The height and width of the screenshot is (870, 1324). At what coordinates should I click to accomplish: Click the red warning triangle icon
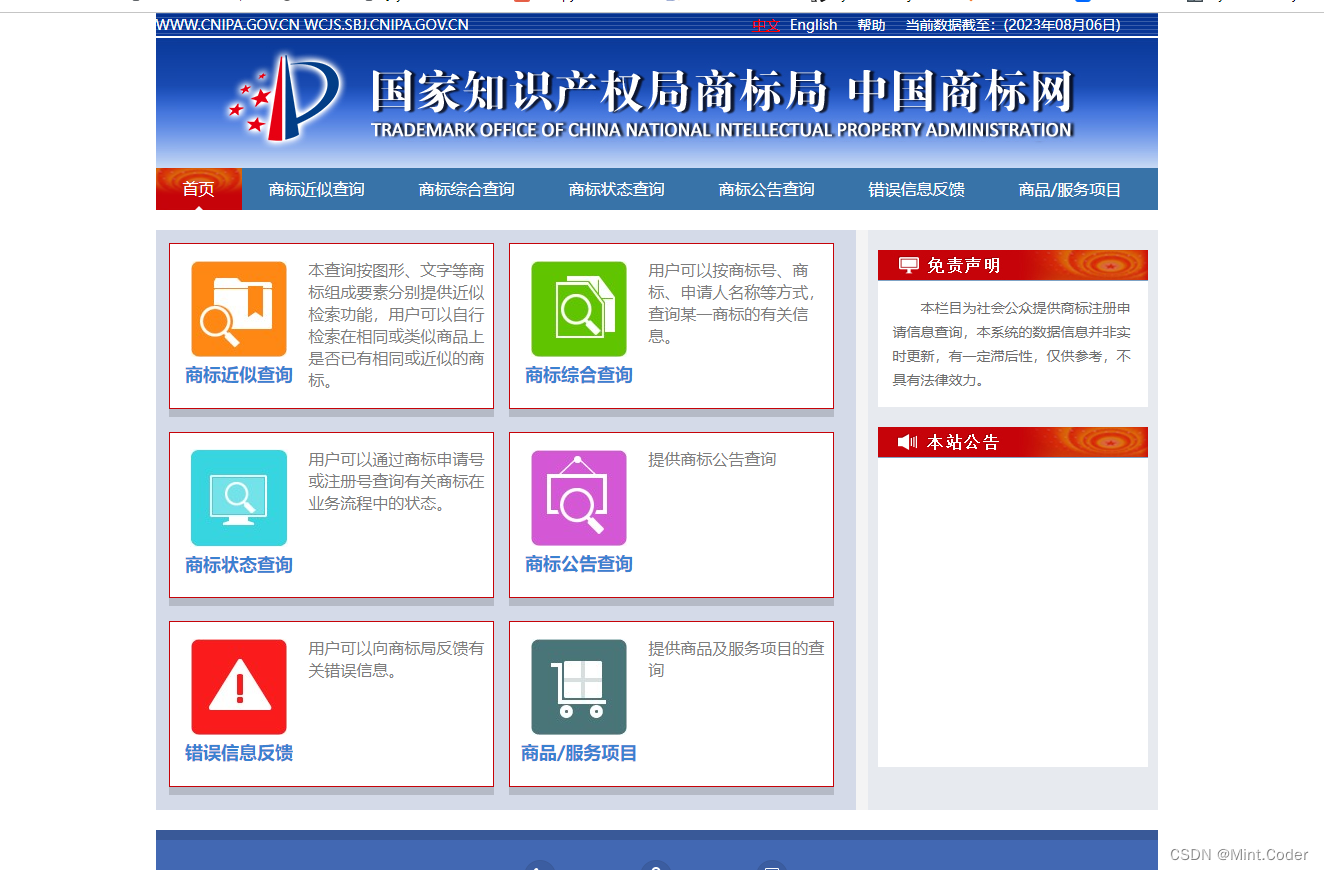click(239, 687)
